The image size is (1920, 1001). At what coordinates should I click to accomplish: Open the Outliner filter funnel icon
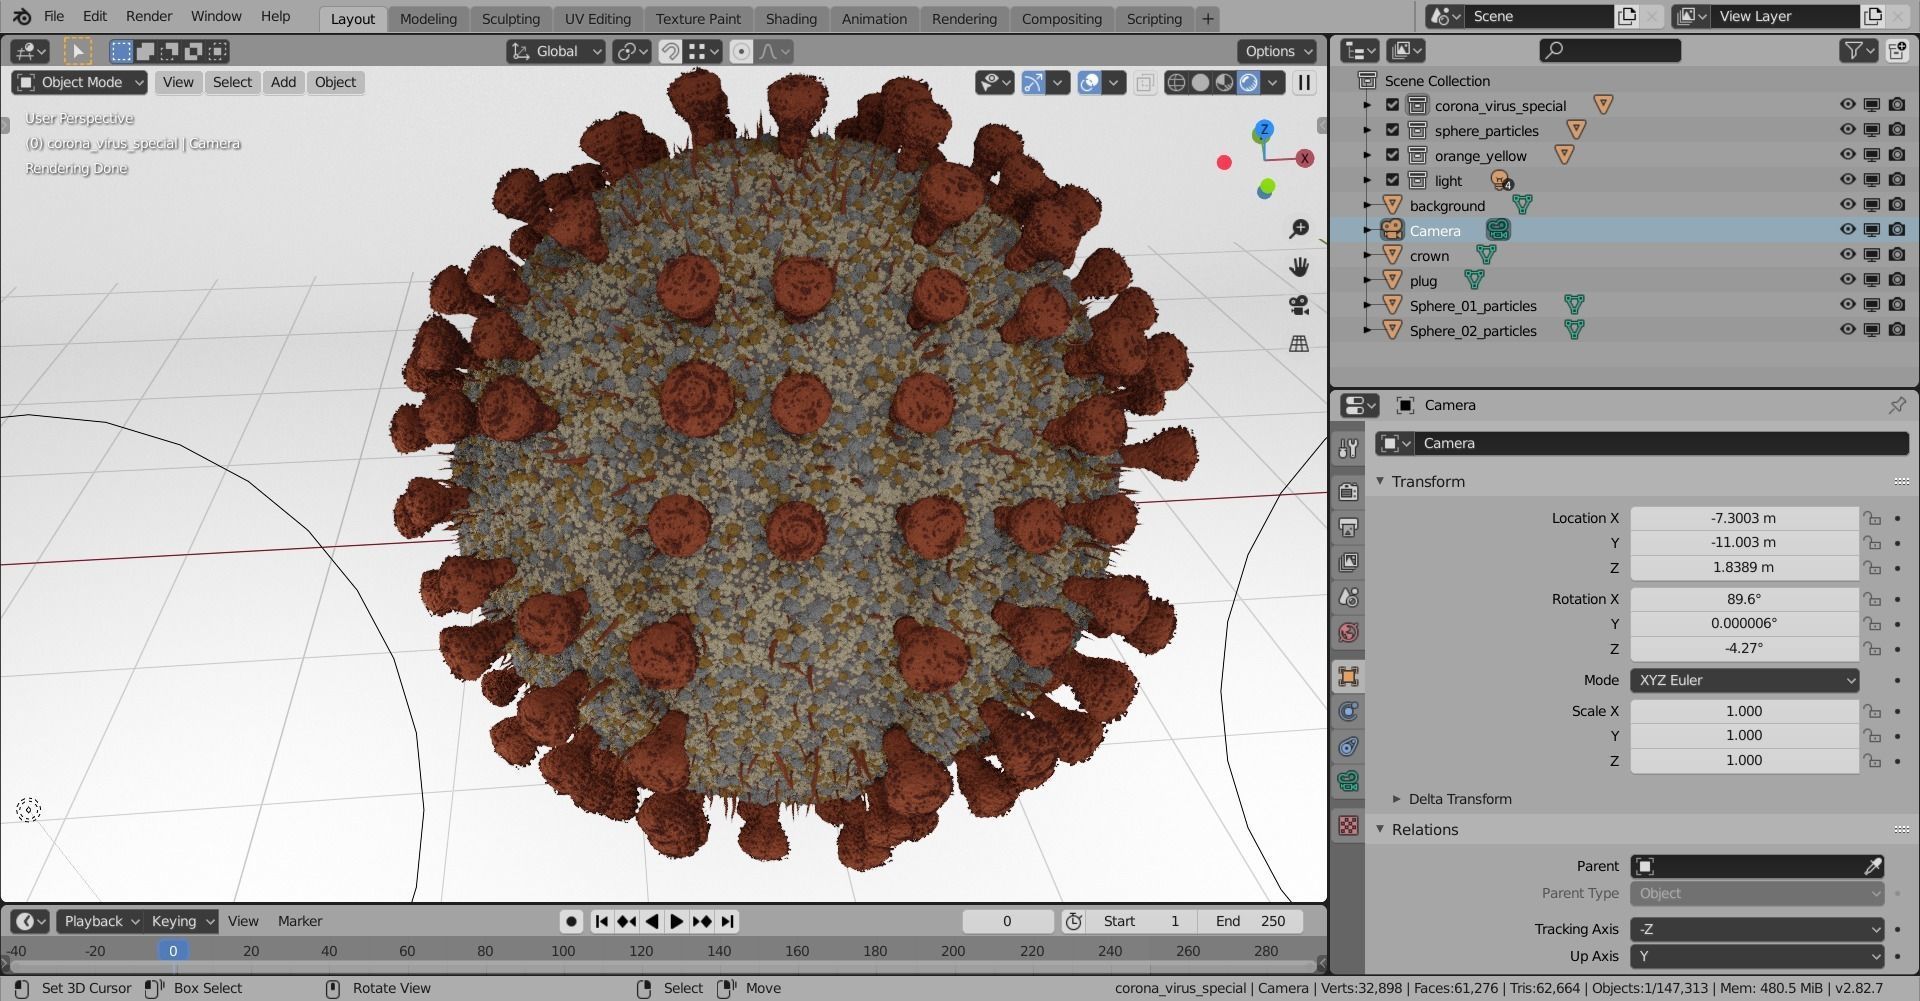click(1854, 50)
